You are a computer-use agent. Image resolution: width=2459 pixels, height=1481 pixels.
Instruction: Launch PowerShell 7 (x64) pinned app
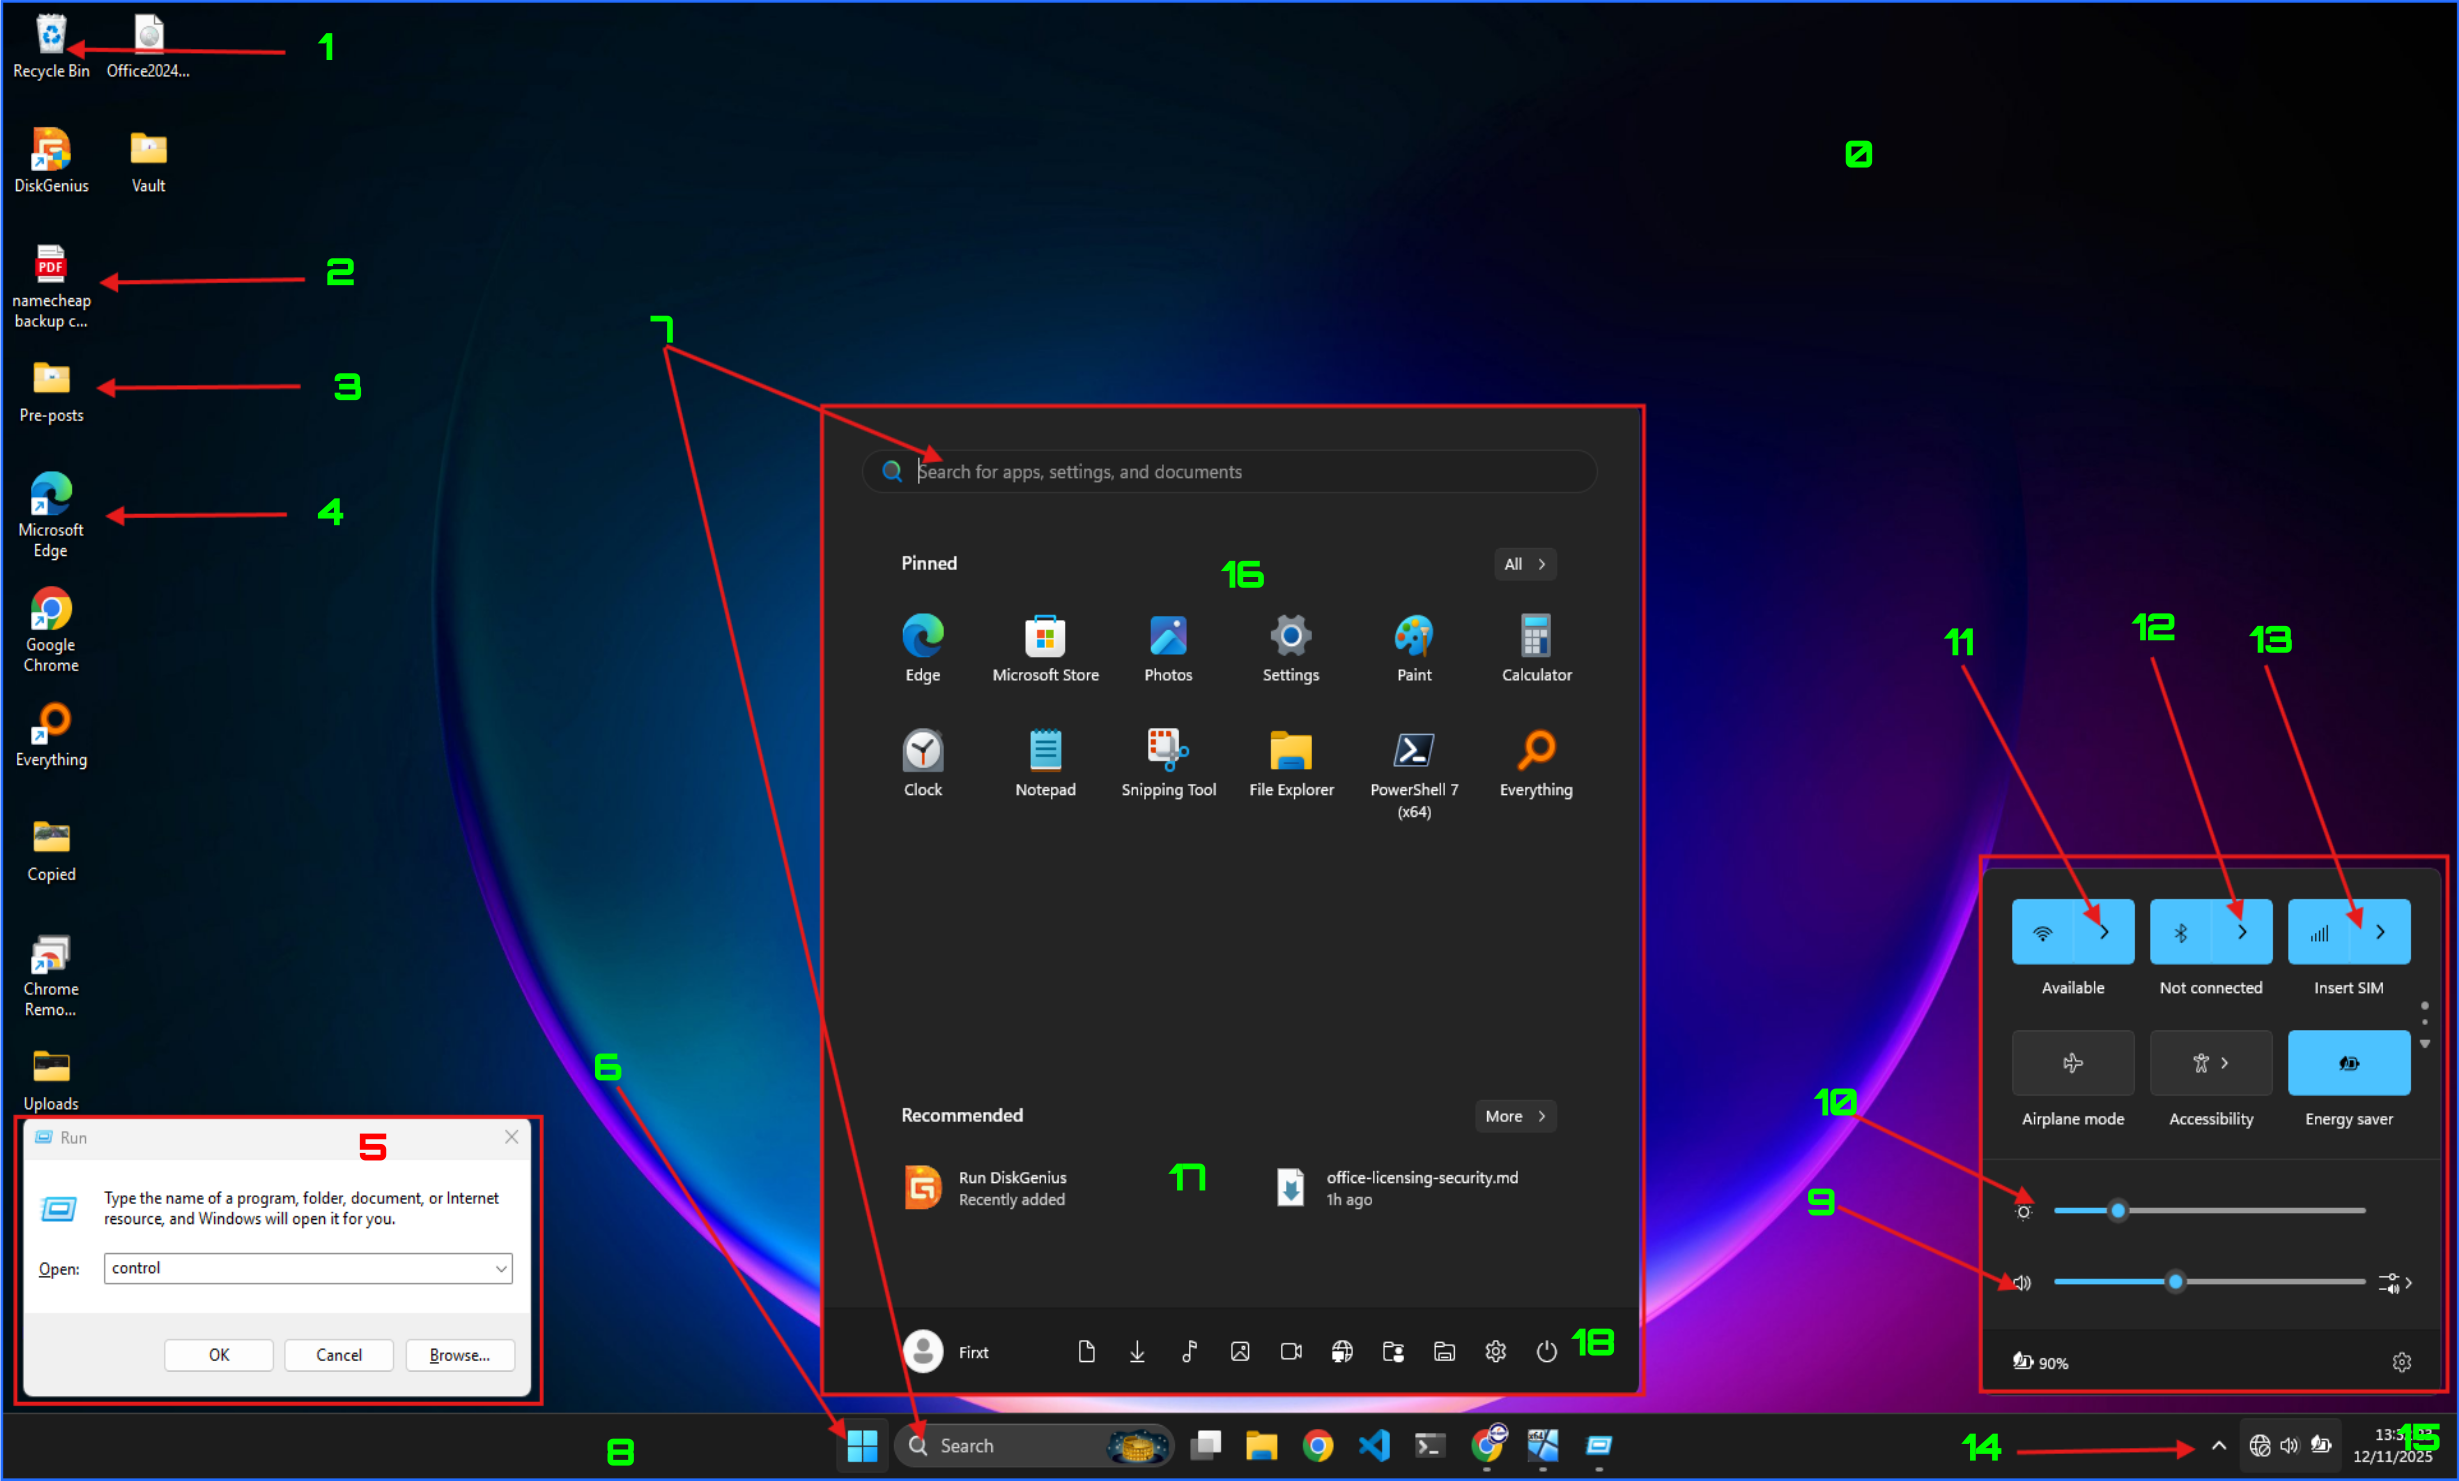click(x=1413, y=773)
